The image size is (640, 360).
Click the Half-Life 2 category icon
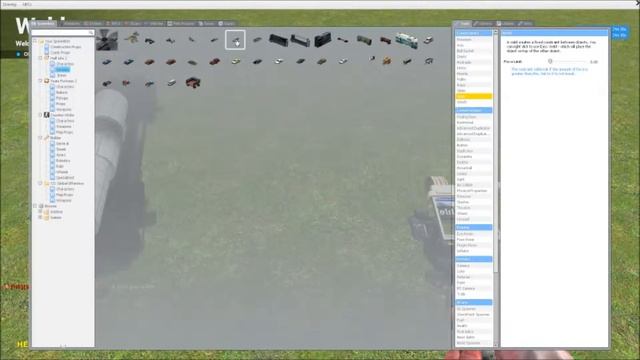(x=47, y=58)
